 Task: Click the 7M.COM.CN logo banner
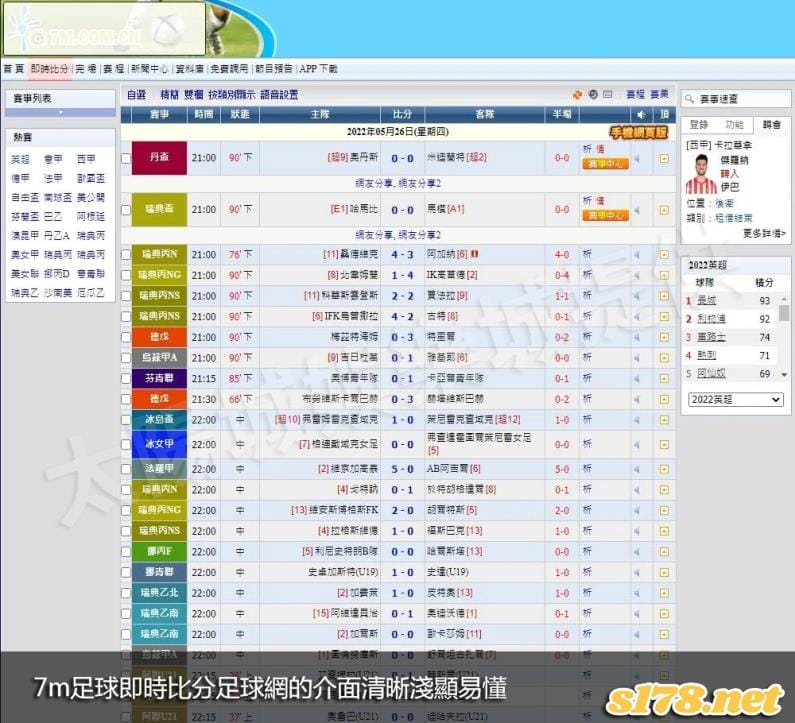[104, 28]
